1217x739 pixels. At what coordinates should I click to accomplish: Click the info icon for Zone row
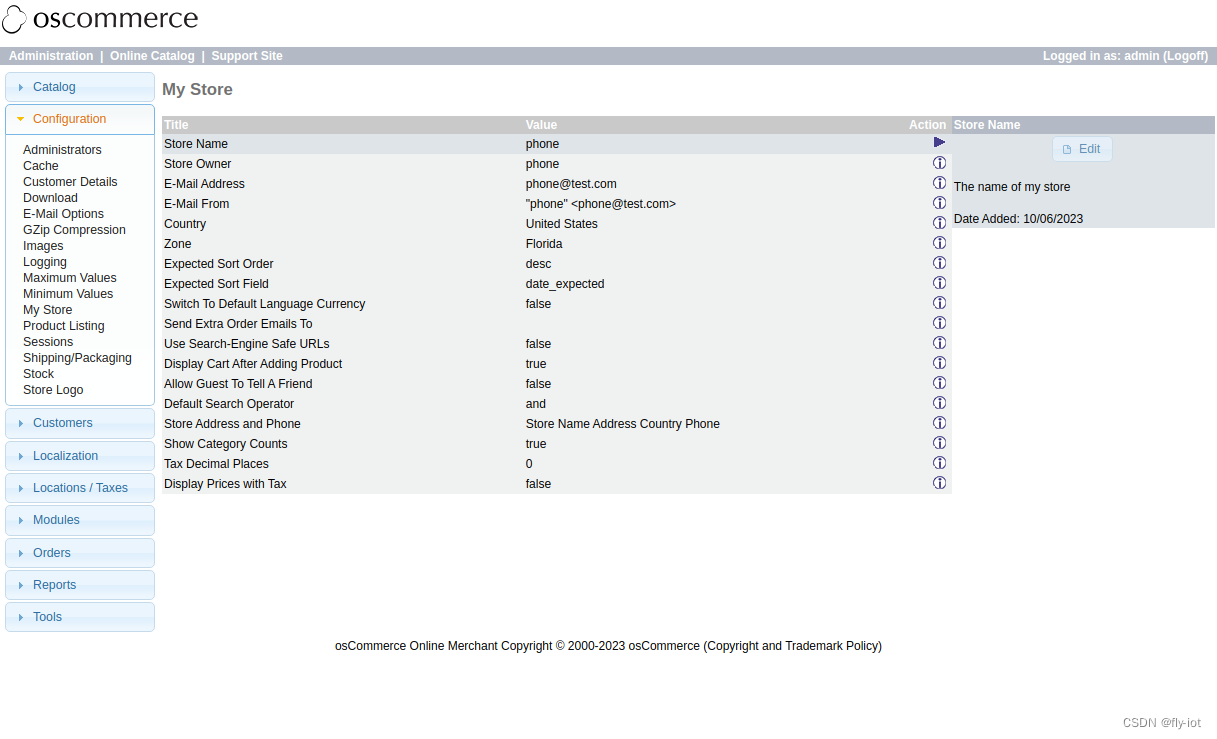[939, 243]
